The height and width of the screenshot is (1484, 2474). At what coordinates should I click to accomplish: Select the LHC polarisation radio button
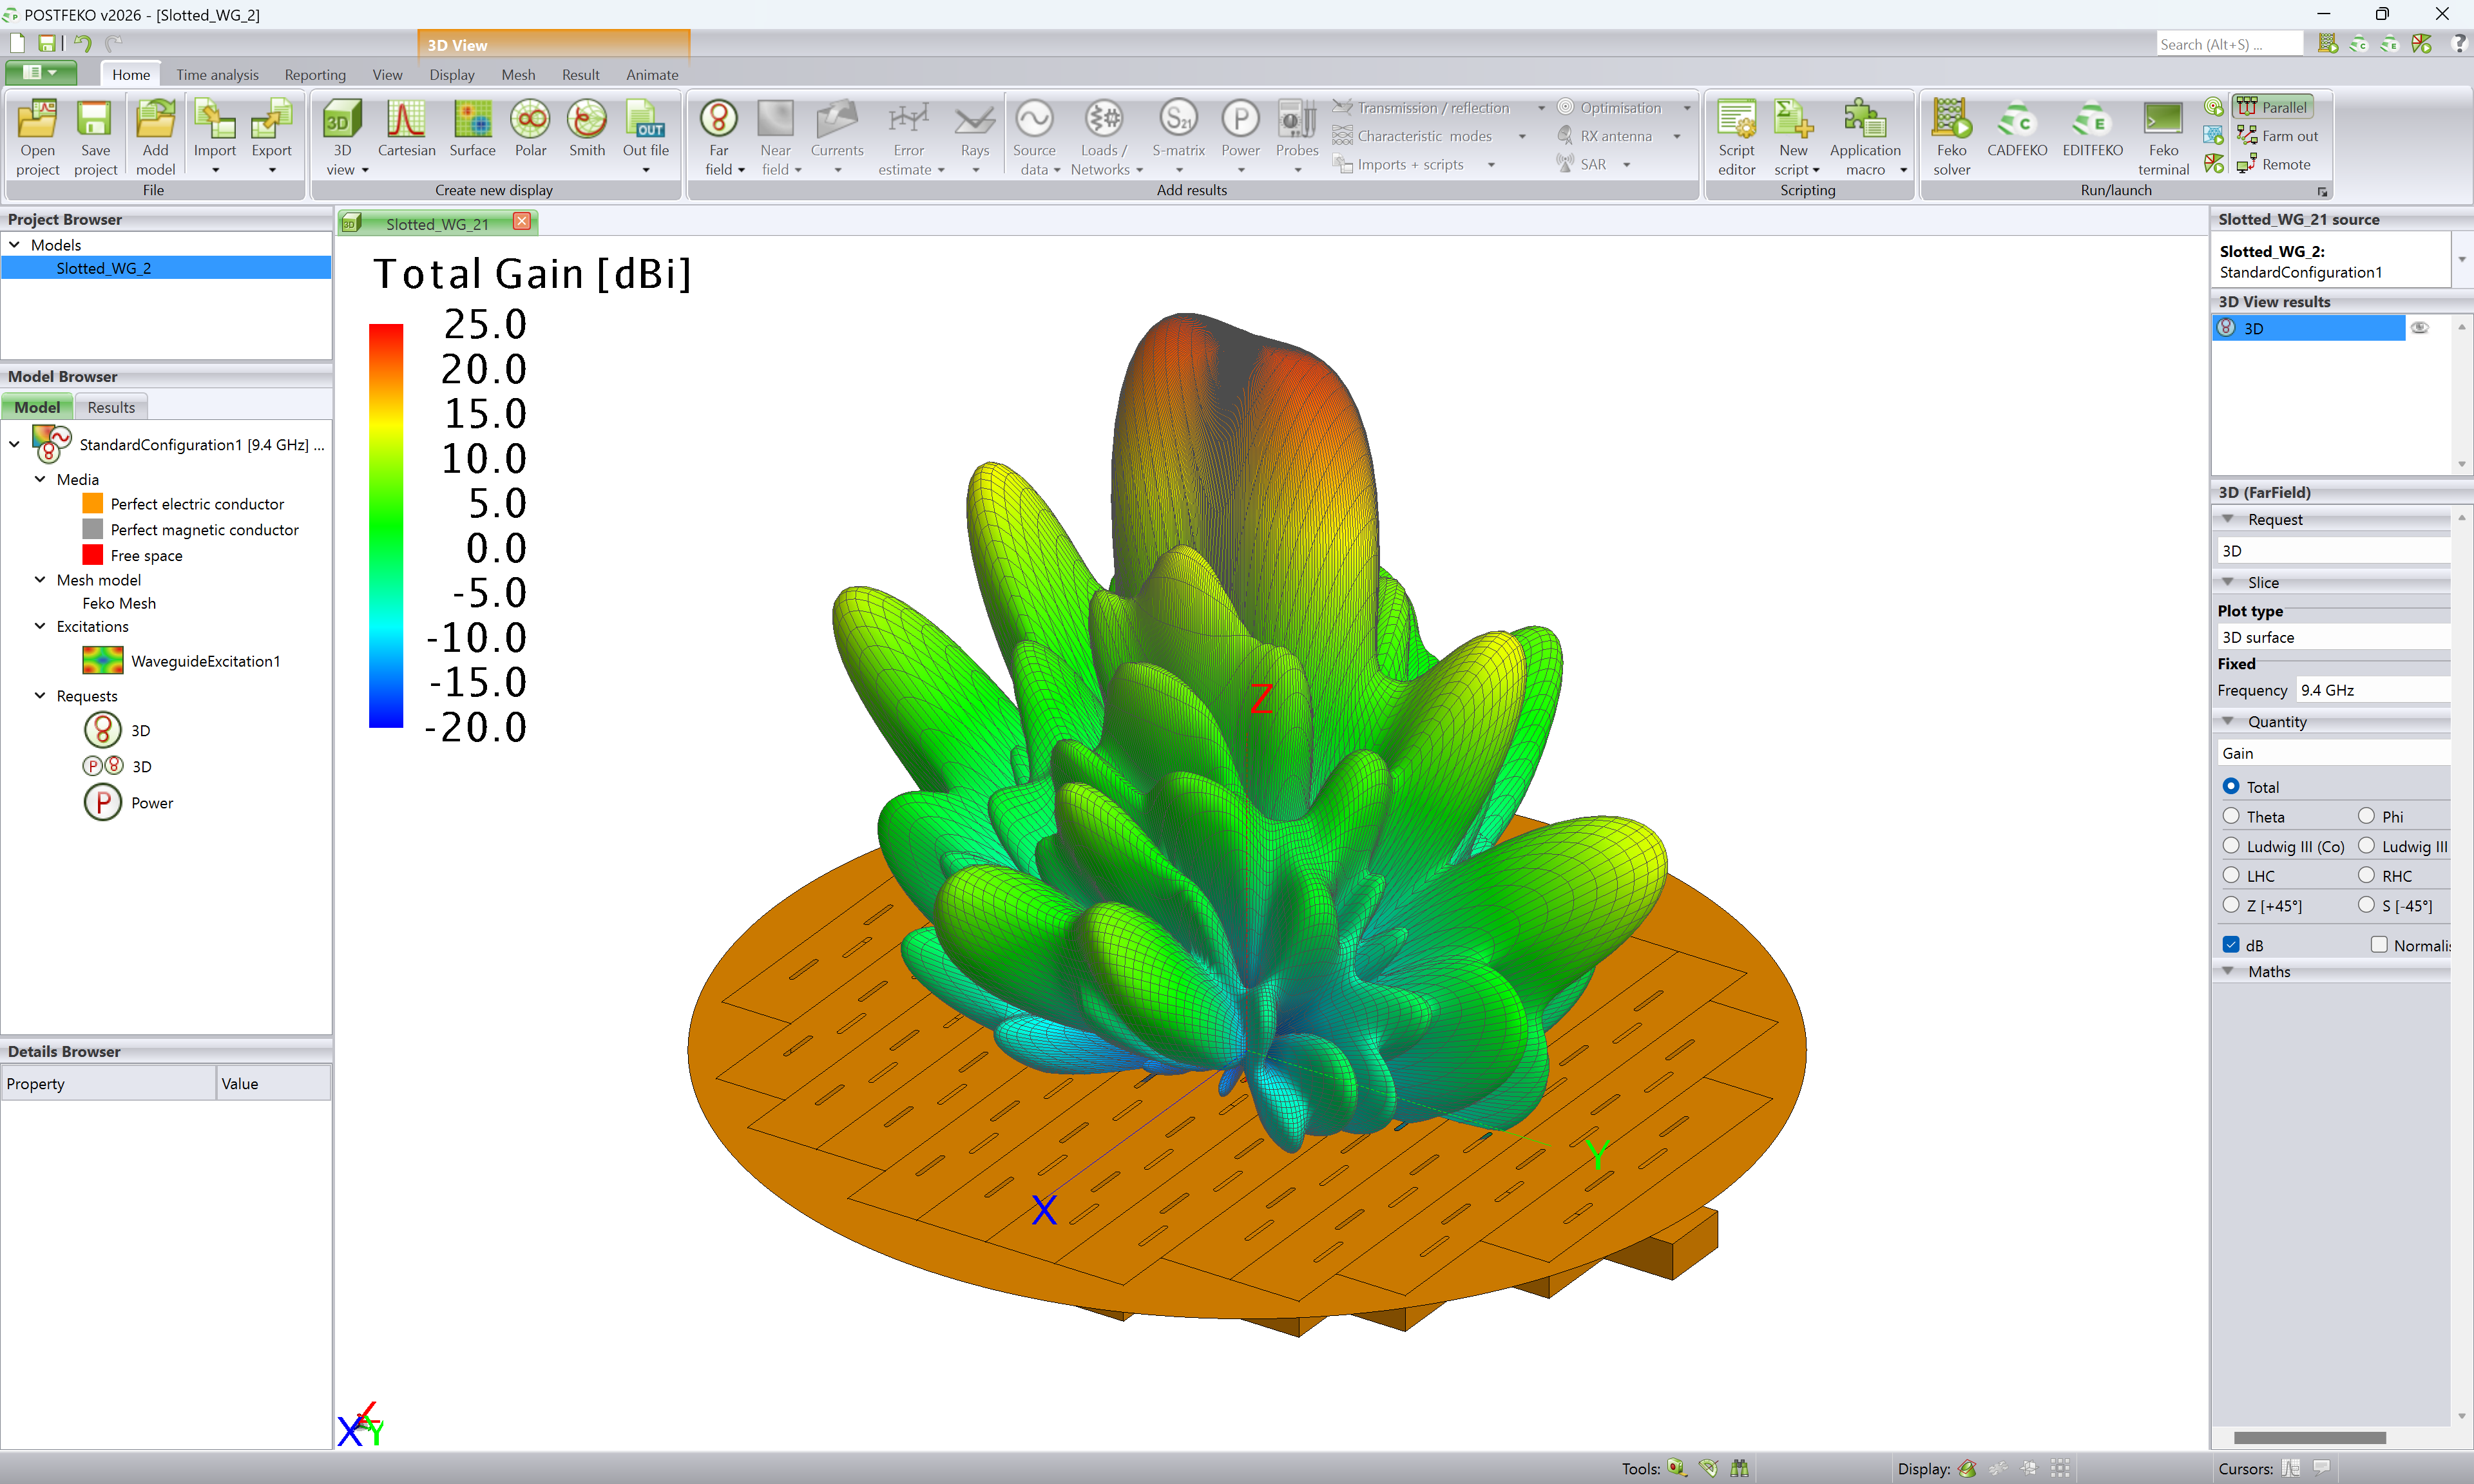pos(2231,875)
